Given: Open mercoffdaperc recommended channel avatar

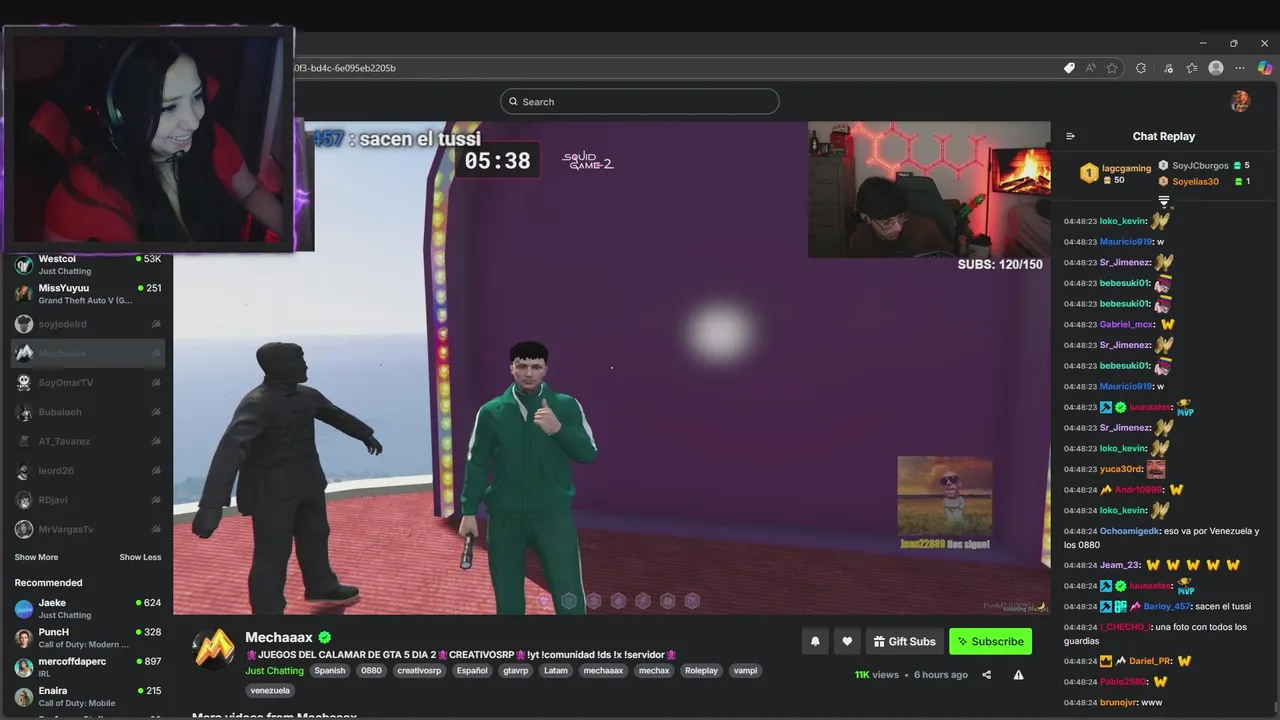Looking at the screenshot, I should click(24, 667).
